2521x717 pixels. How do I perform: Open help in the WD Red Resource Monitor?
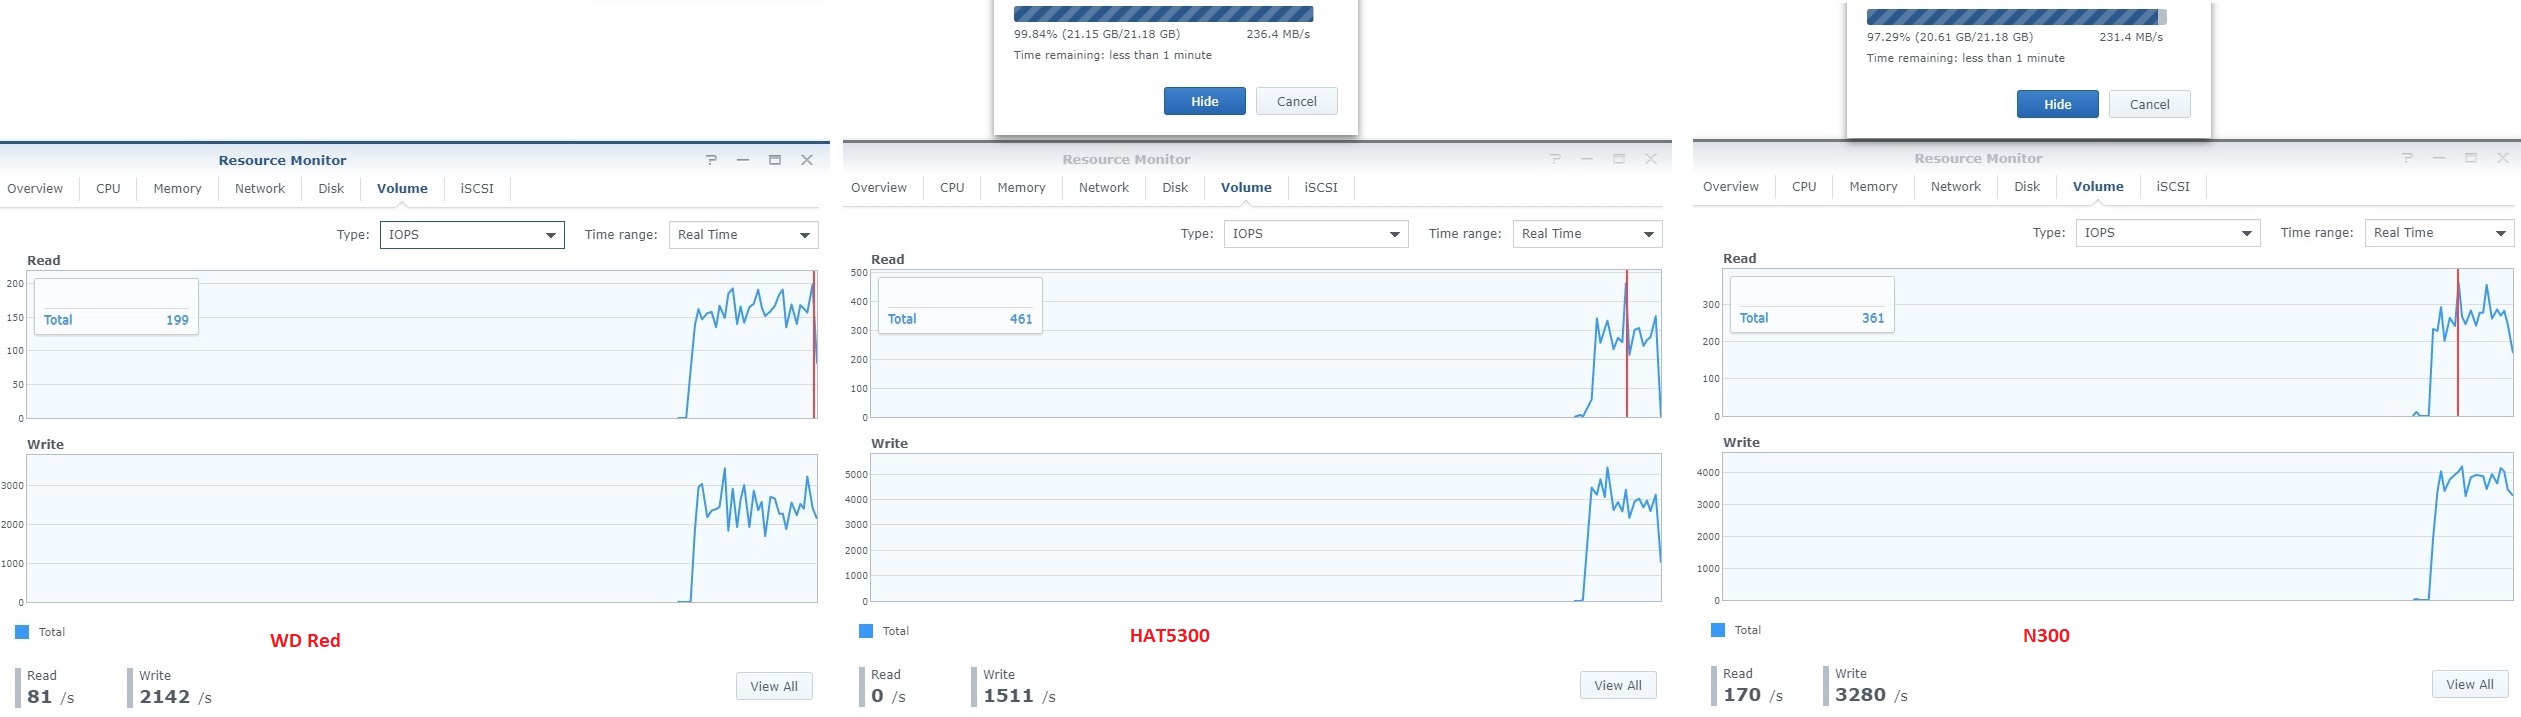coord(711,160)
